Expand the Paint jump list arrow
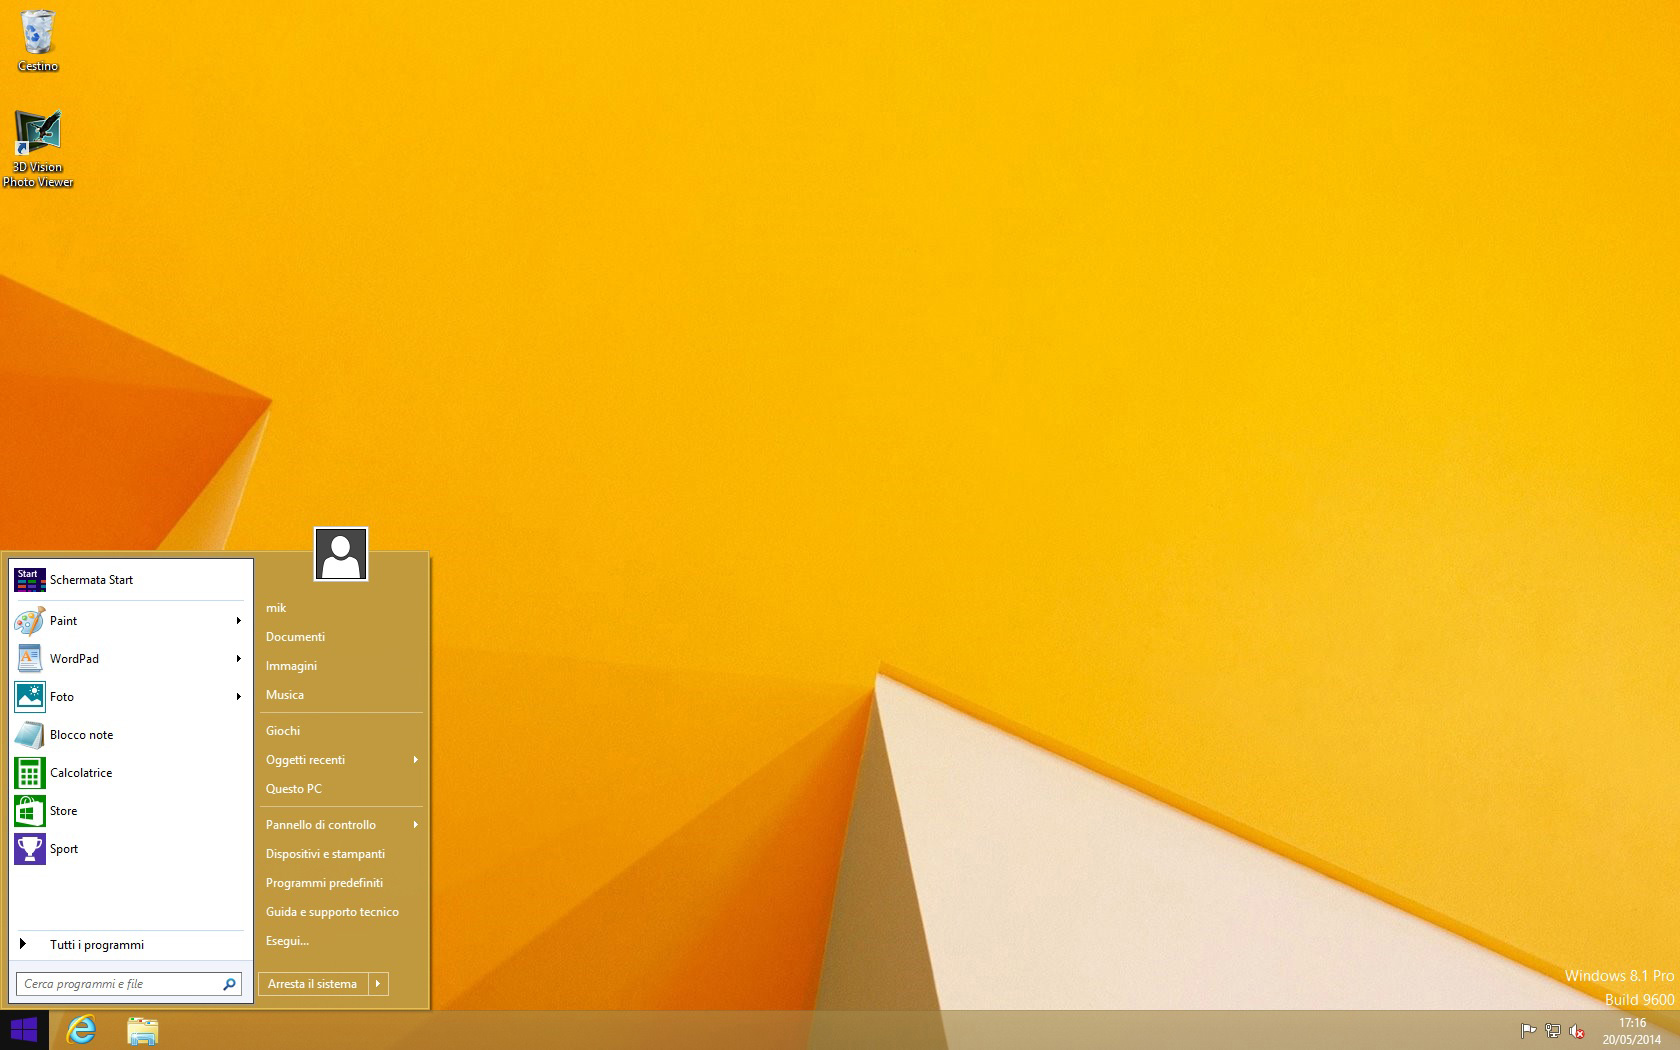Screen dimensions: 1680x1050 [239, 621]
